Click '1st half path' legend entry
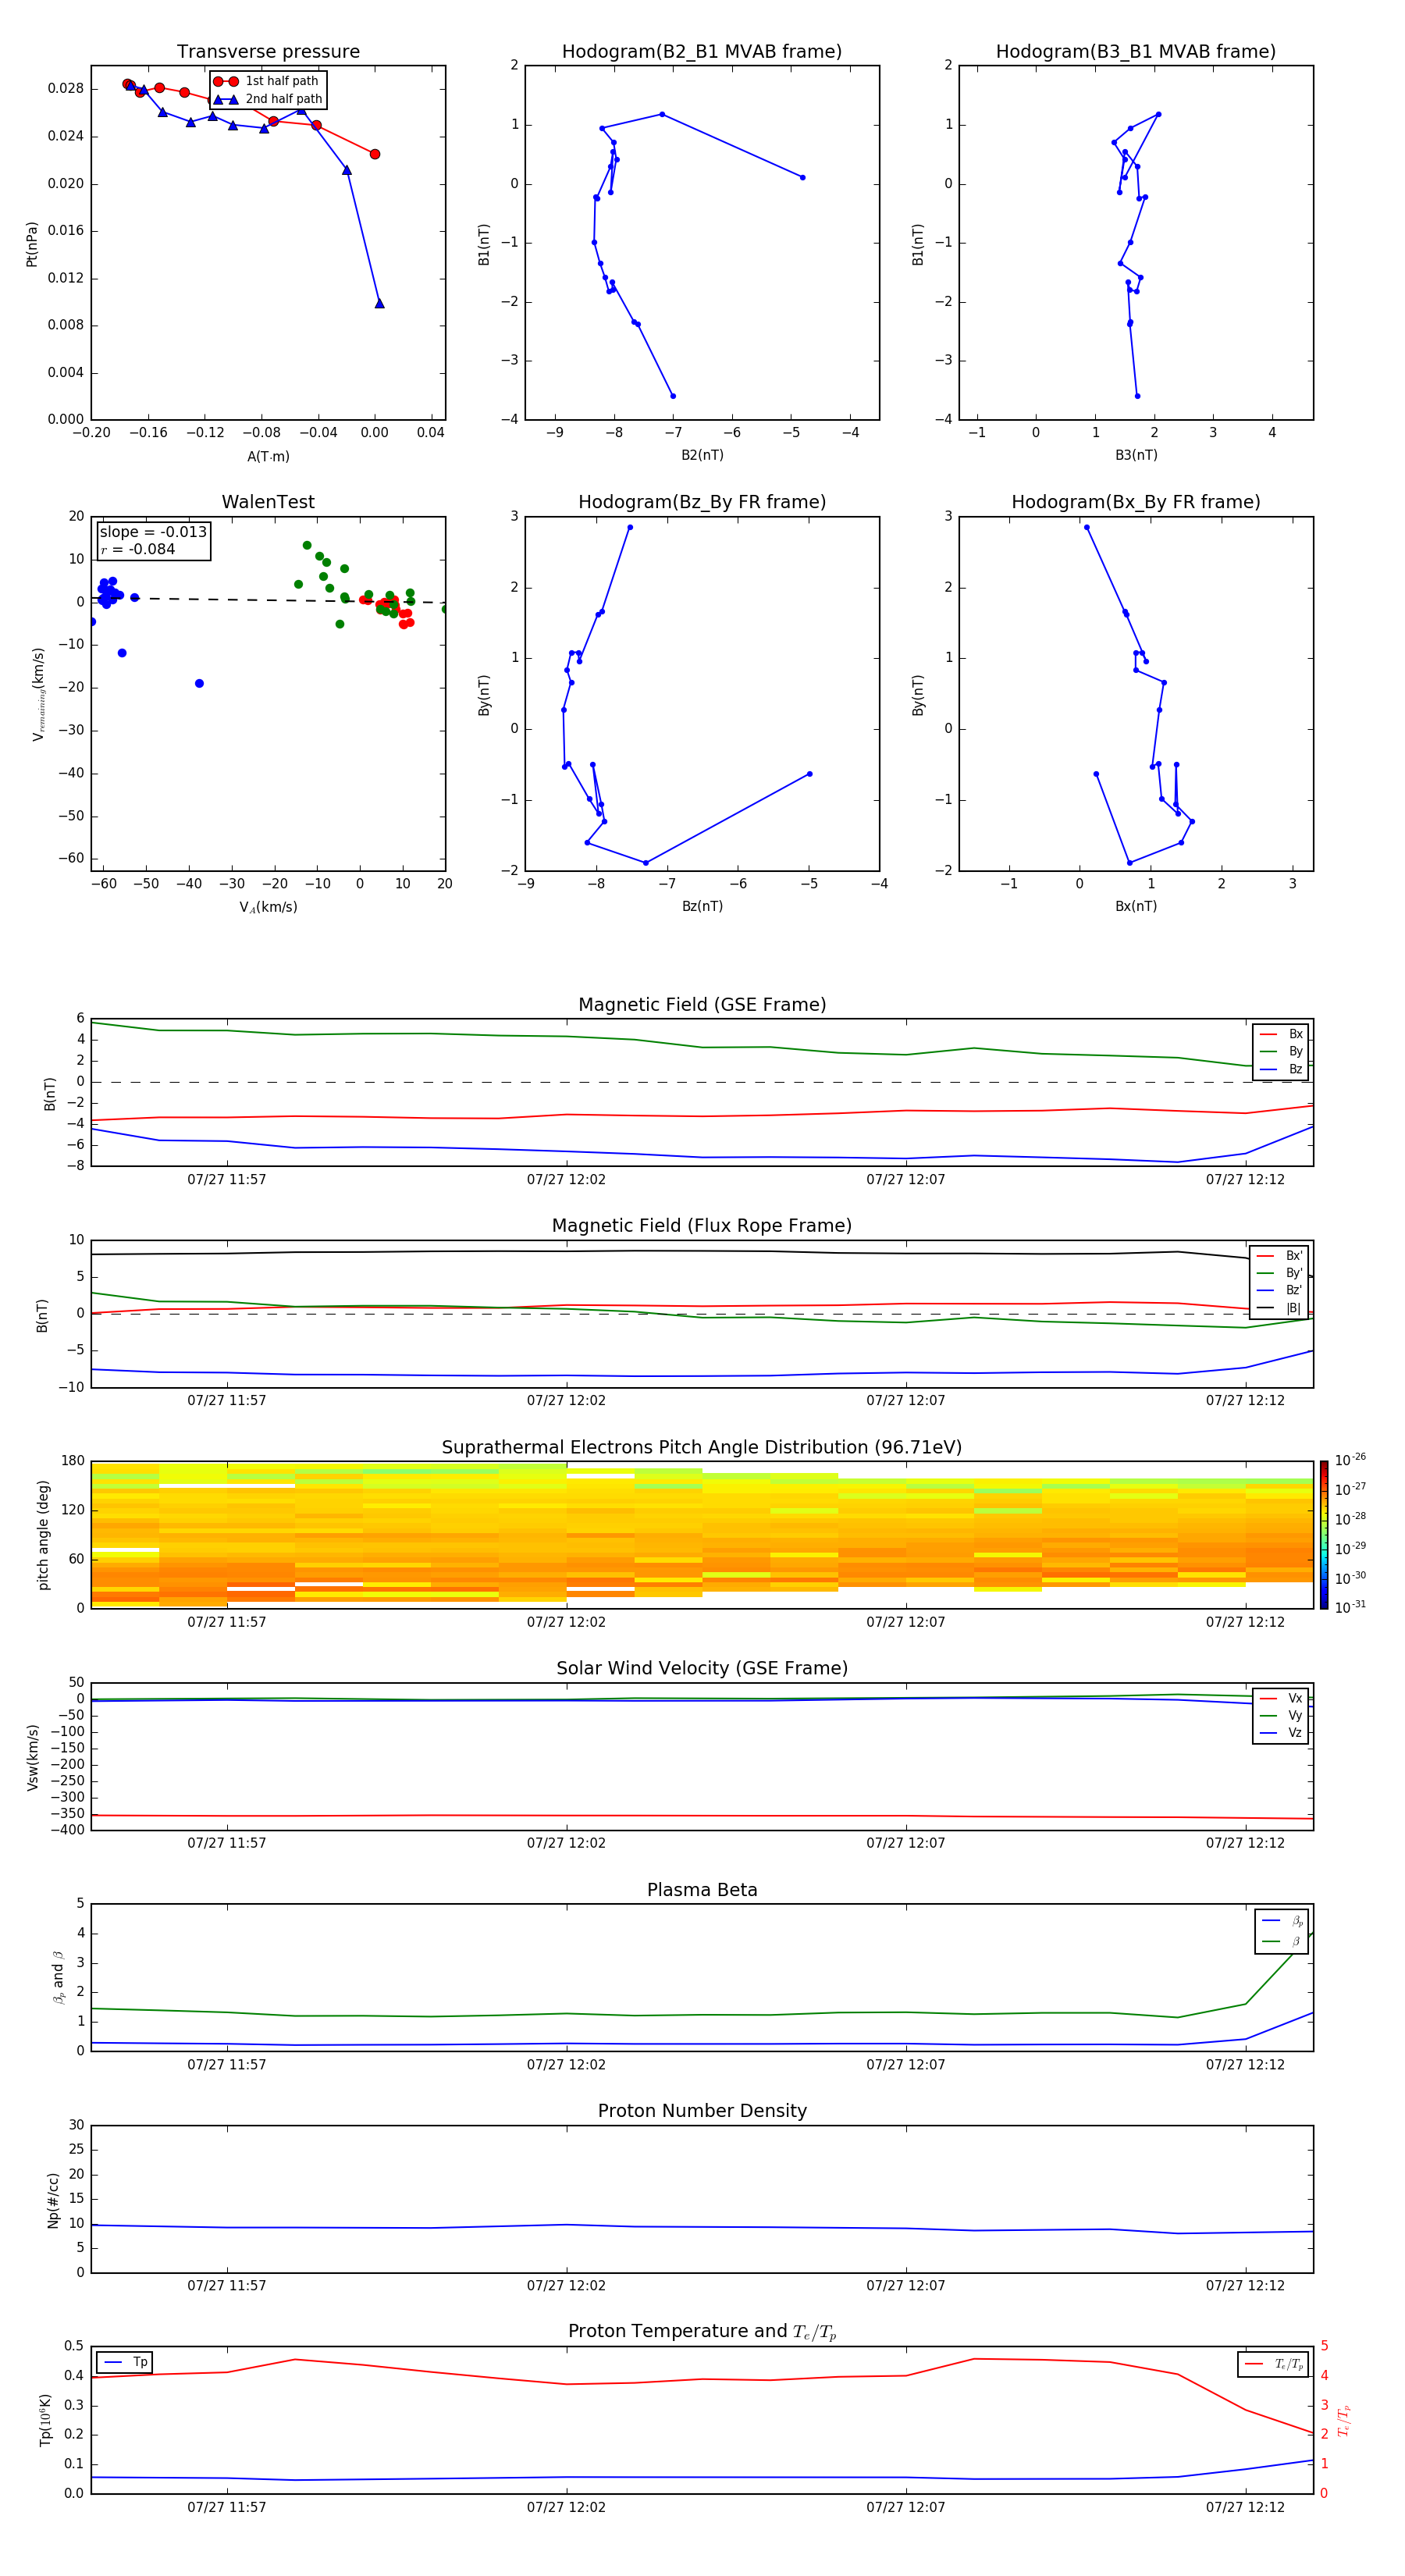This screenshot has height=2576, width=1405. (x=267, y=81)
